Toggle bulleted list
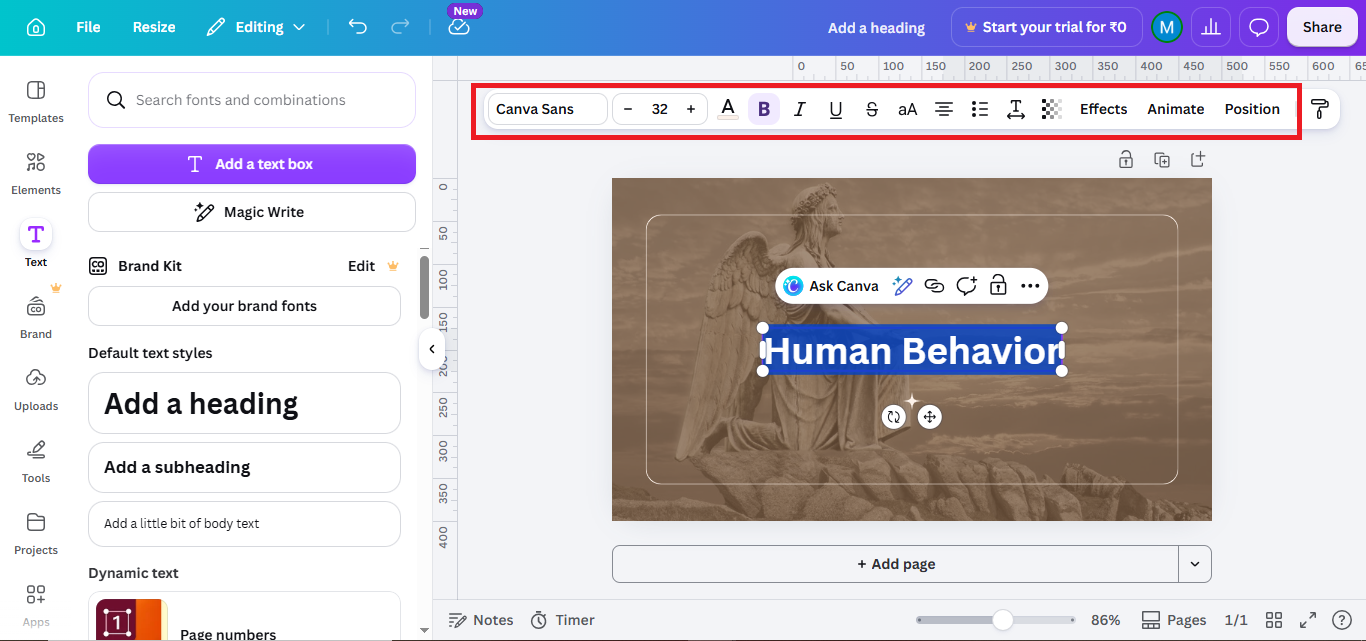Image resolution: width=1366 pixels, height=641 pixels. coord(980,109)
